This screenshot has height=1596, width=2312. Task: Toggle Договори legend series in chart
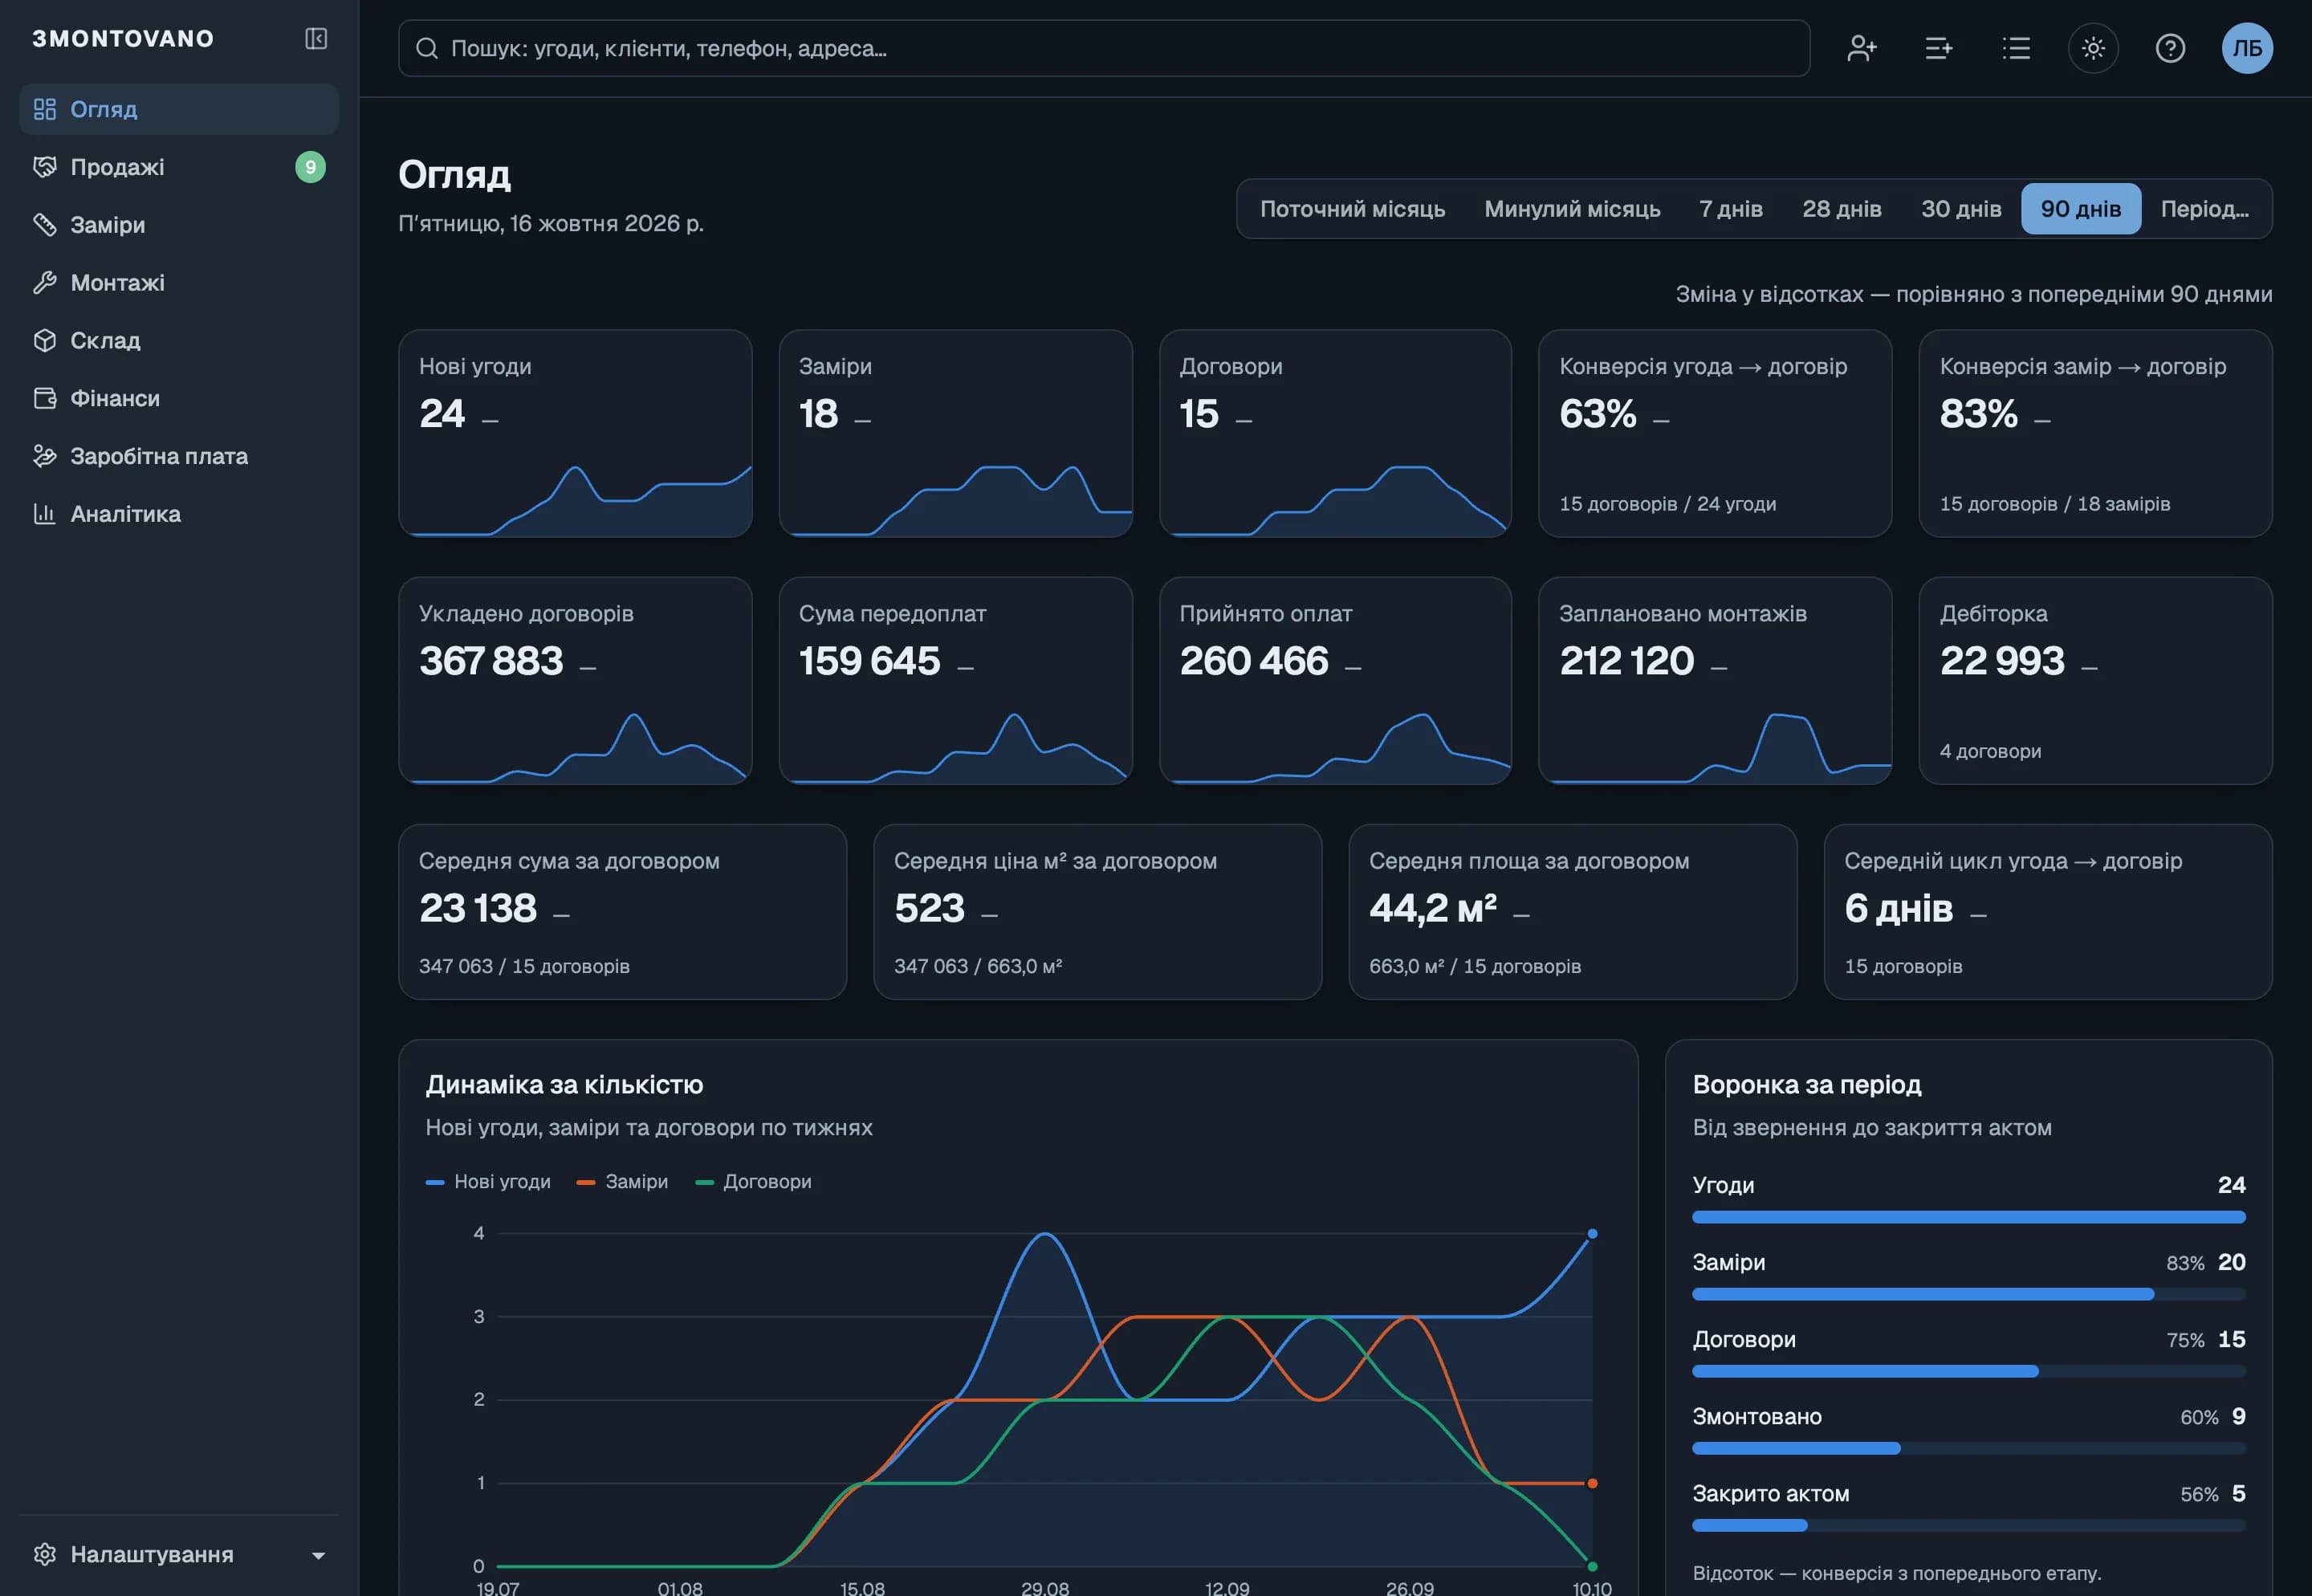coord(753,1182)
